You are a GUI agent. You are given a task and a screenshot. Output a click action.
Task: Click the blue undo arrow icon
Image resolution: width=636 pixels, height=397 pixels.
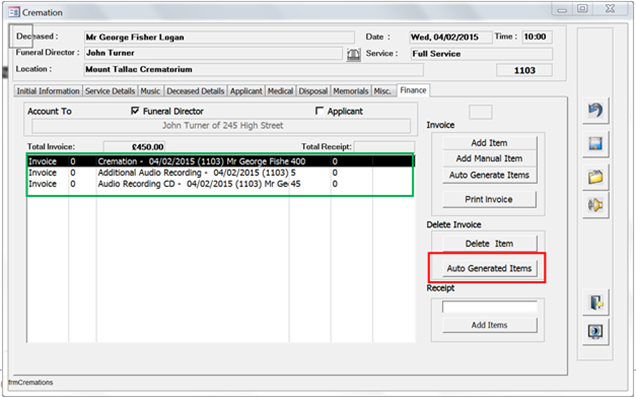pos(595,110)
